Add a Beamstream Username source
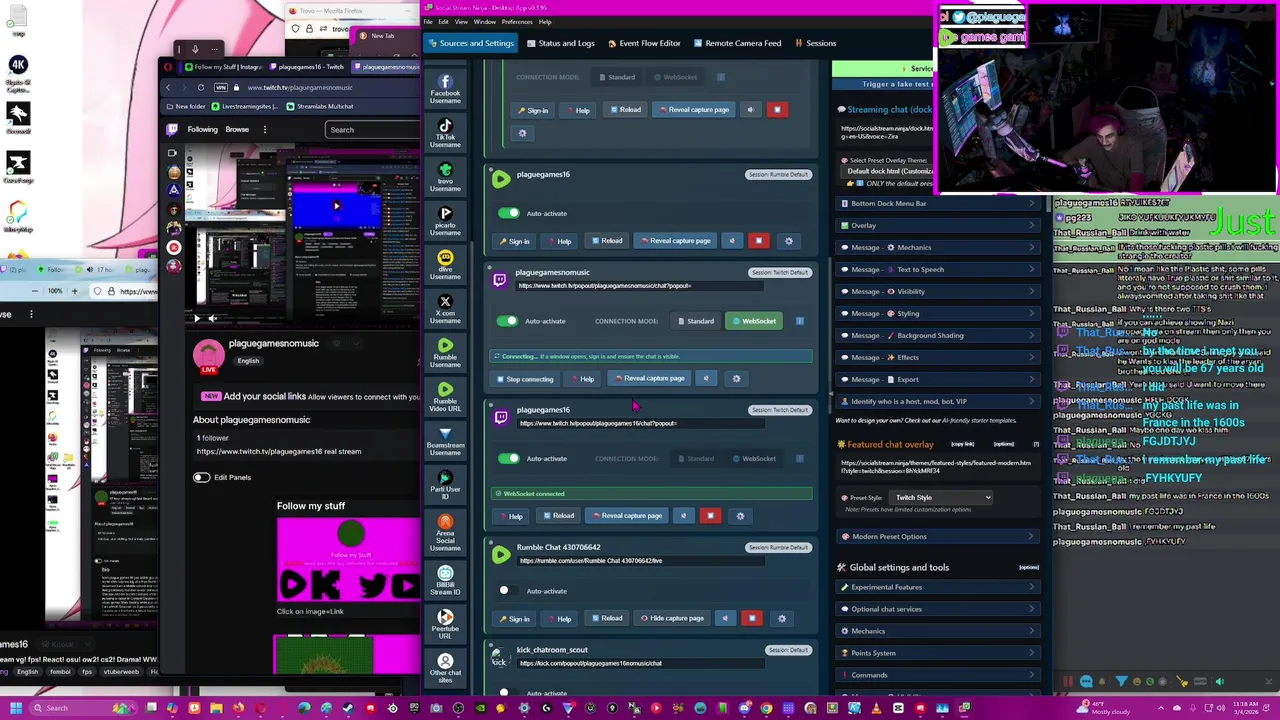The image size is (1280, 720). point(445,441)
